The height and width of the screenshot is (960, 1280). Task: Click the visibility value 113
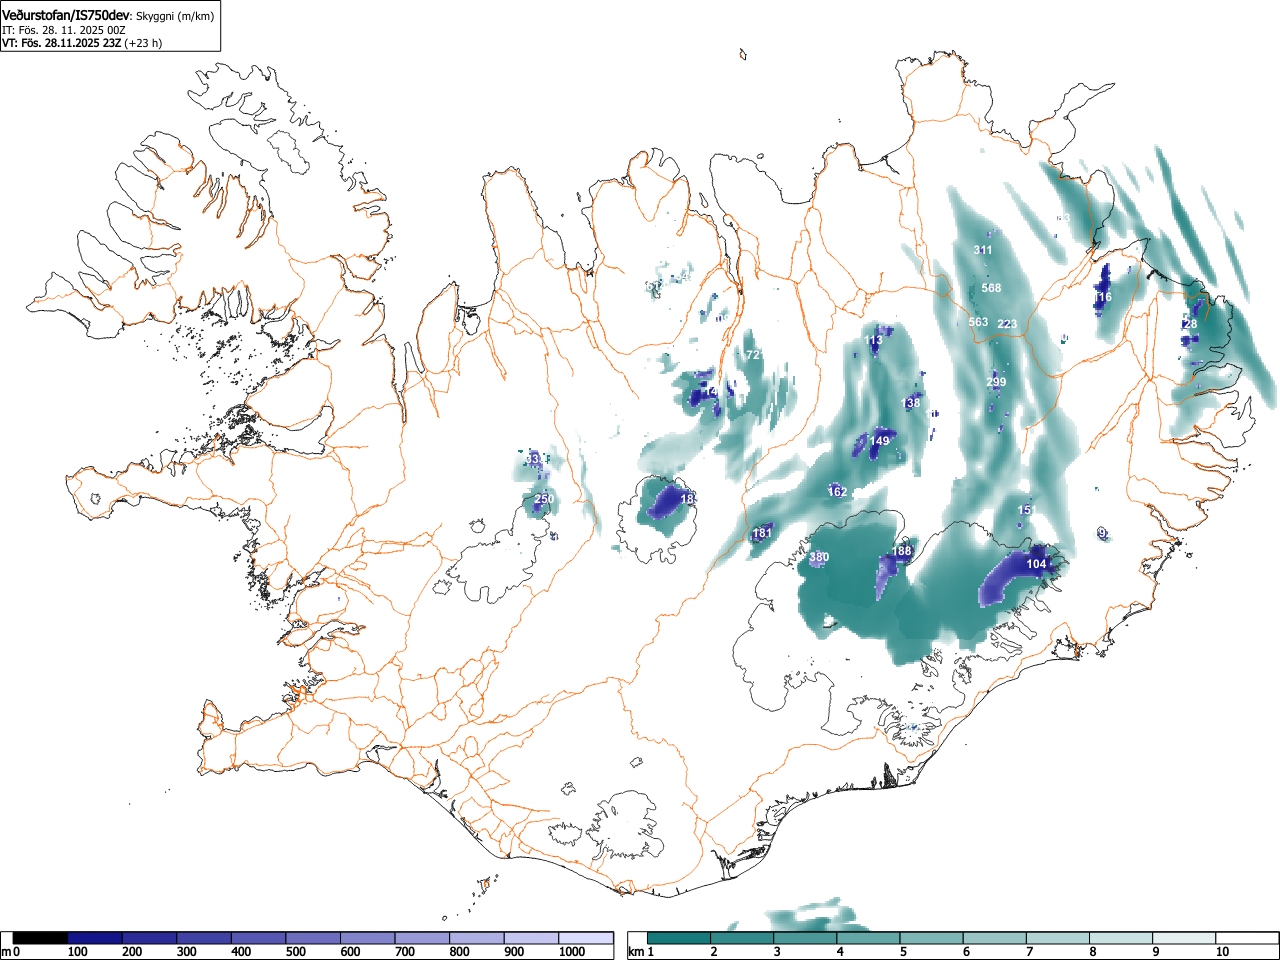tap(874, 341)
